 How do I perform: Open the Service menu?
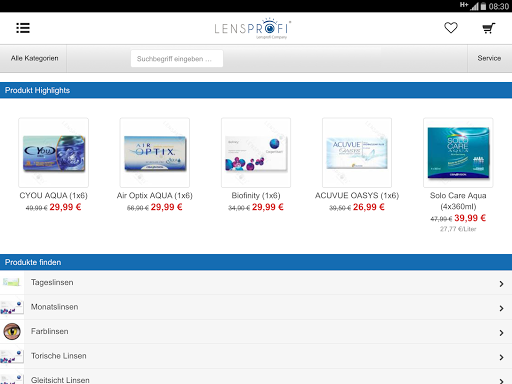(x=489, y=58)
